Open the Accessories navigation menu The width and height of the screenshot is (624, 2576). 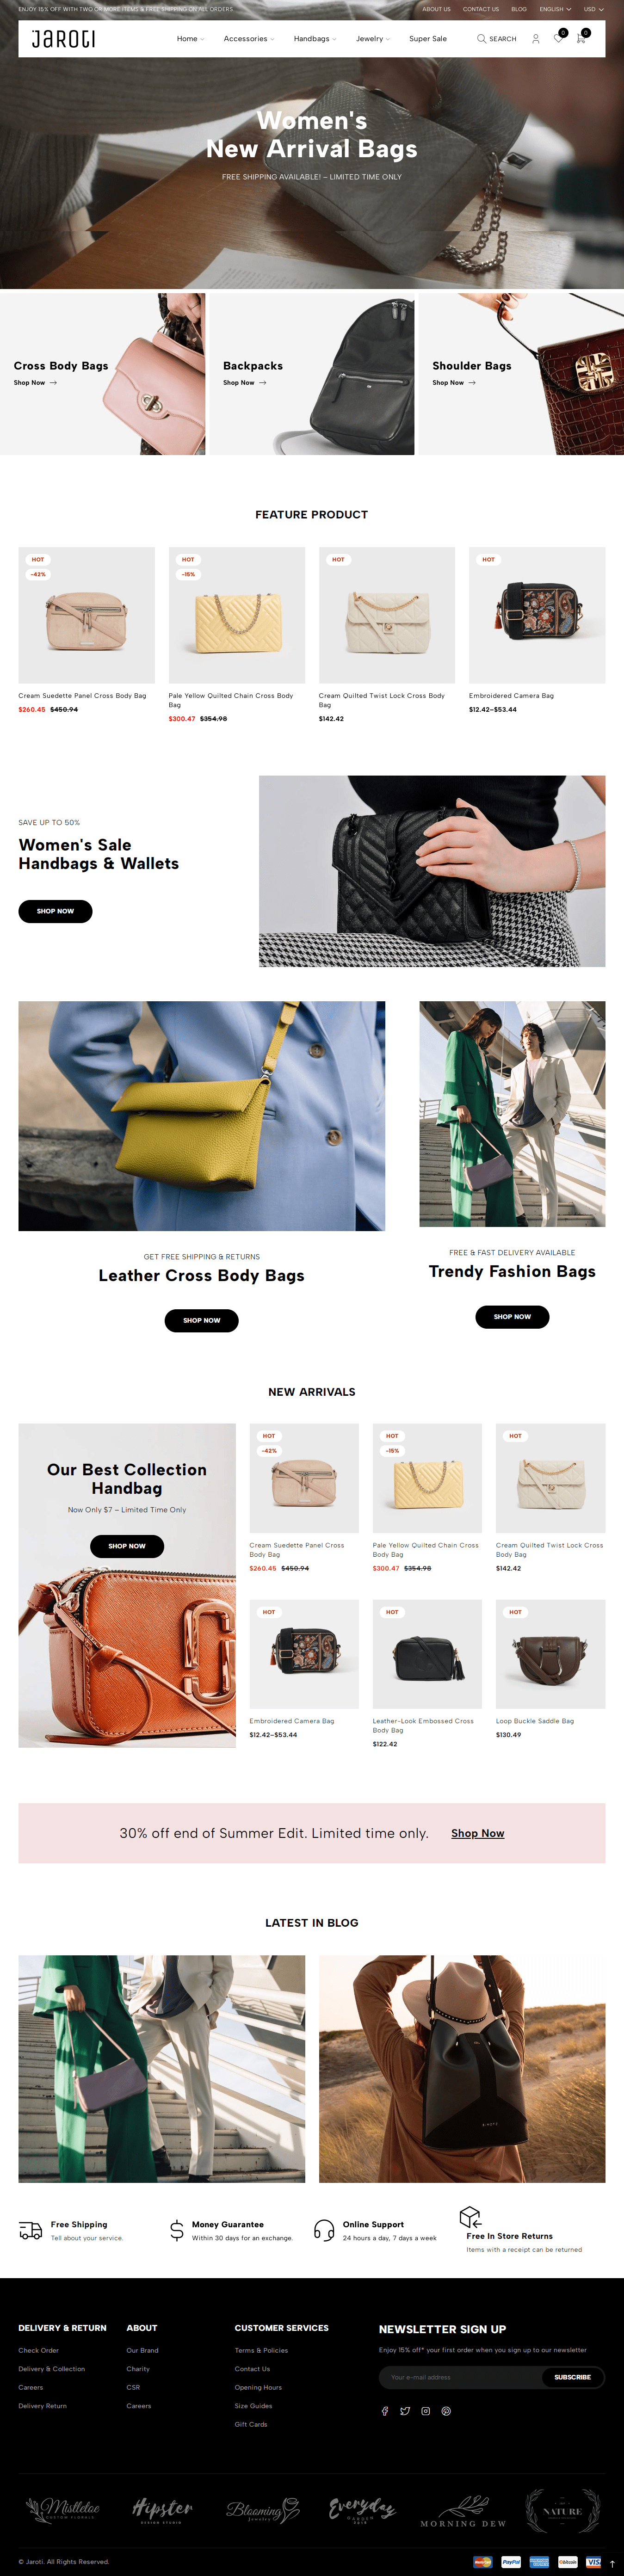(x=249, y=39)
